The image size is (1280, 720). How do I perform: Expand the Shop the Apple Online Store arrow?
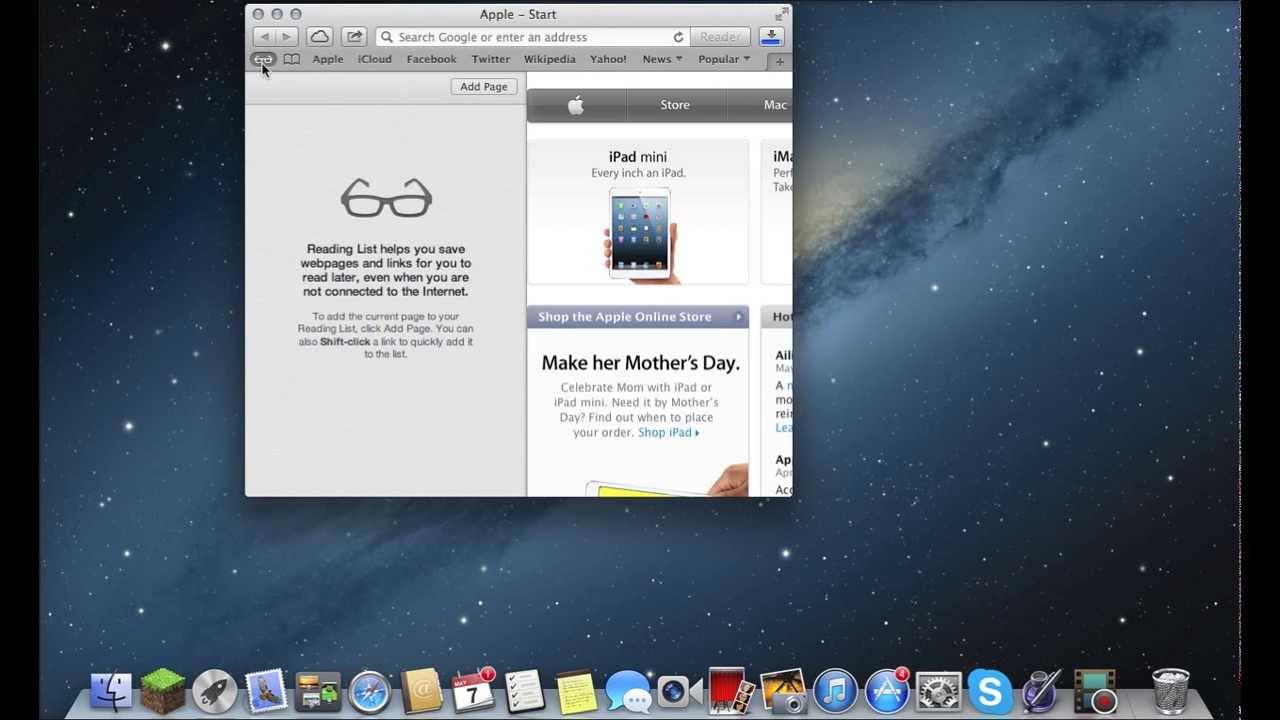[739, 317]
